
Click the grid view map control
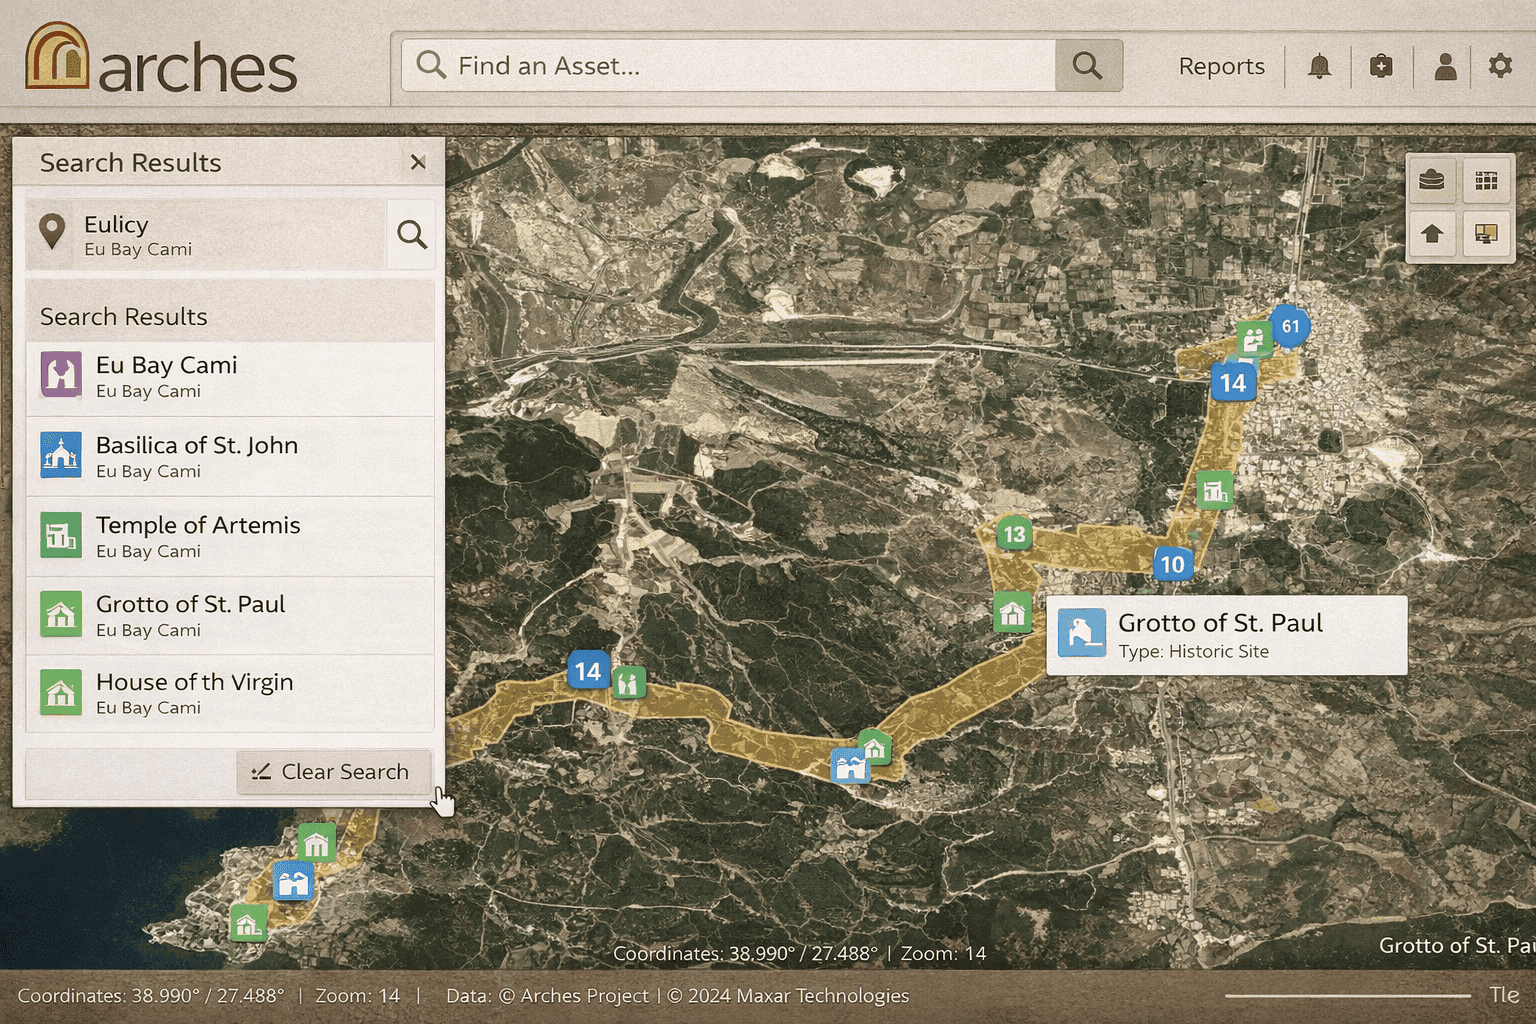coord(1486,181)
